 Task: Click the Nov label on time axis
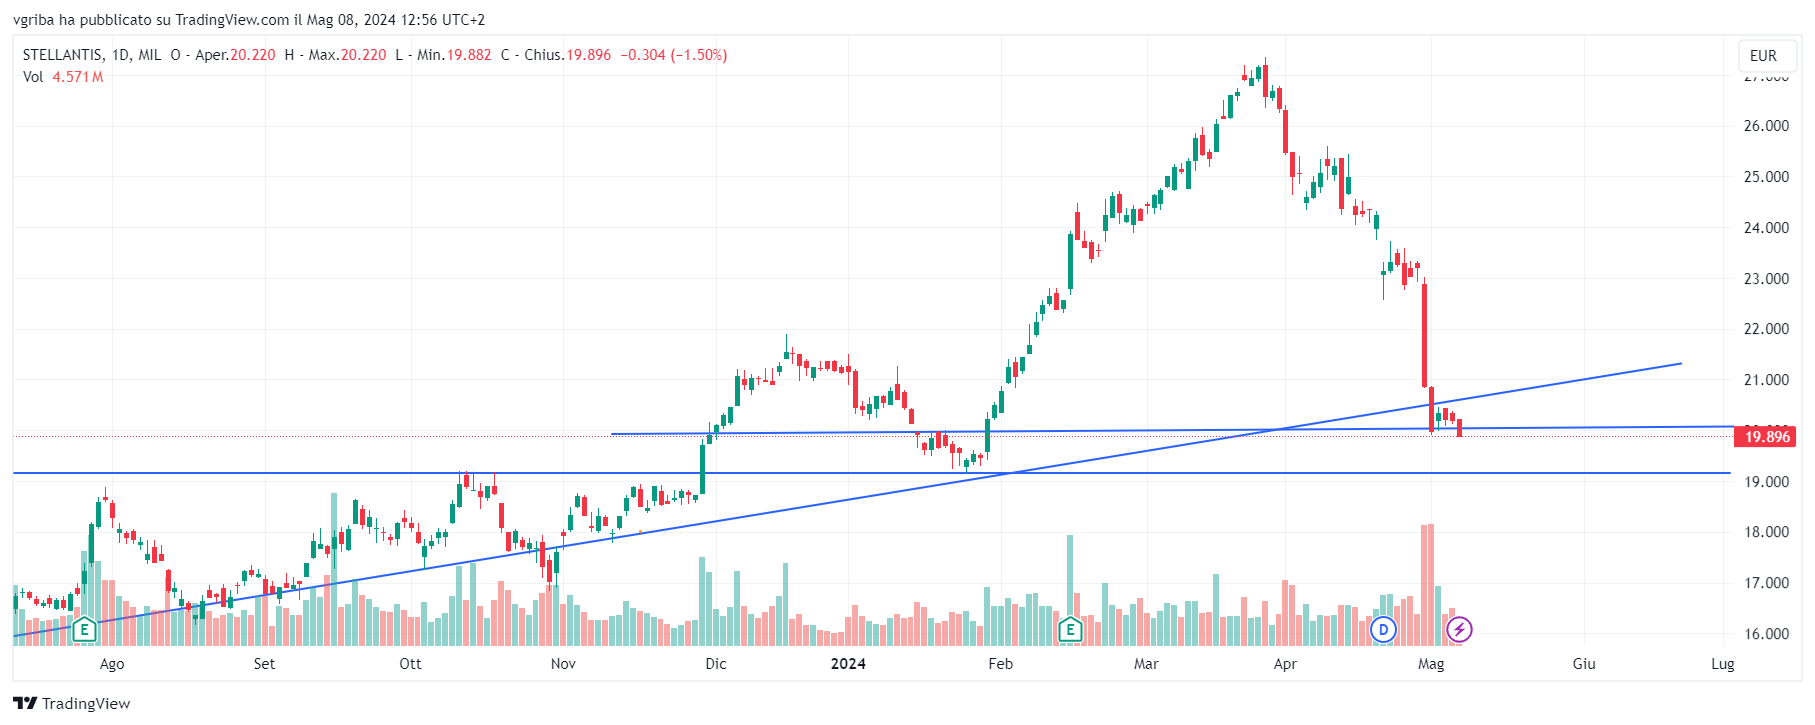563,664
